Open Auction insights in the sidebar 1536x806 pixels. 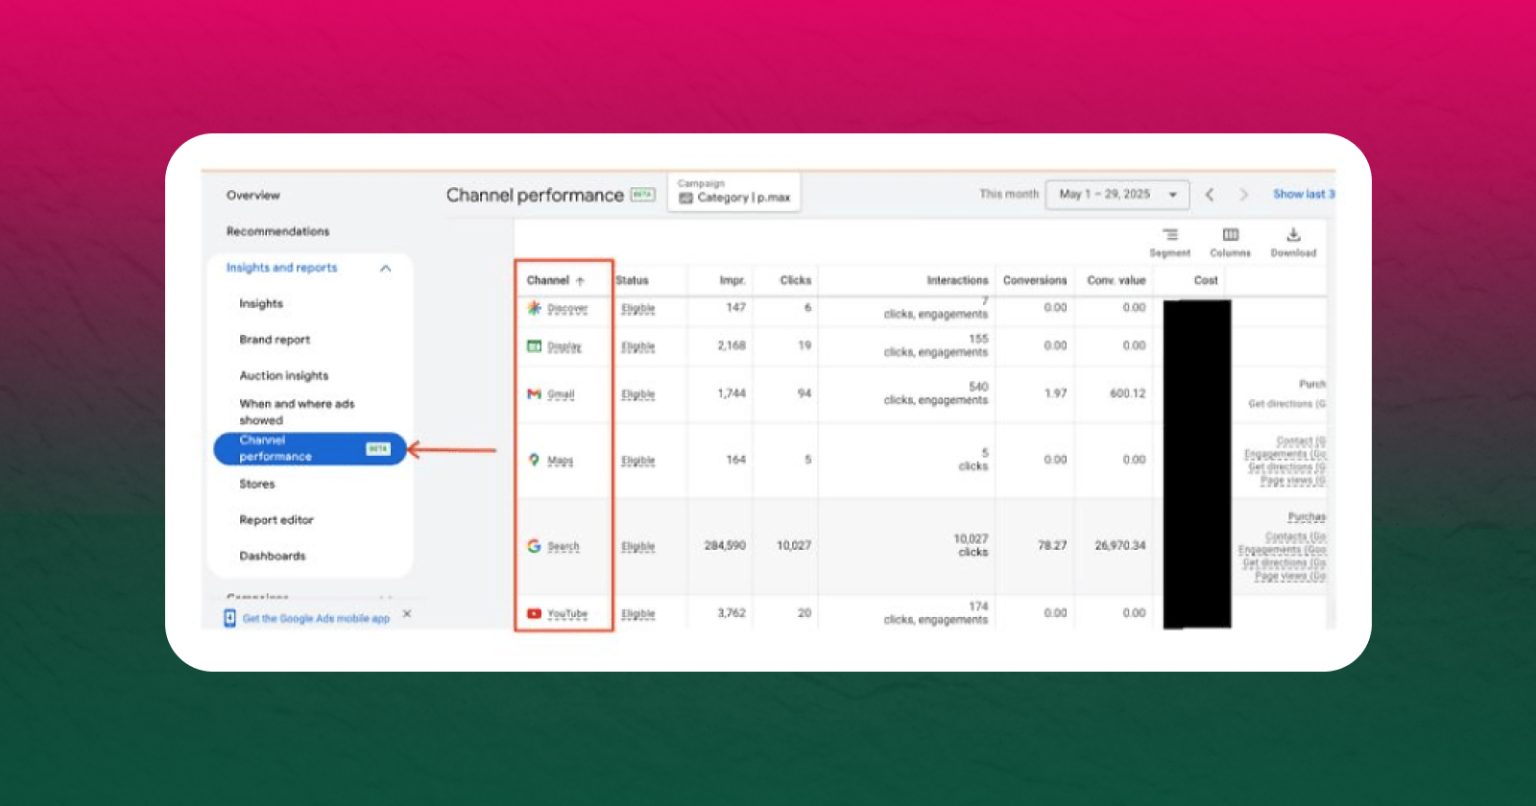(284, 376)
